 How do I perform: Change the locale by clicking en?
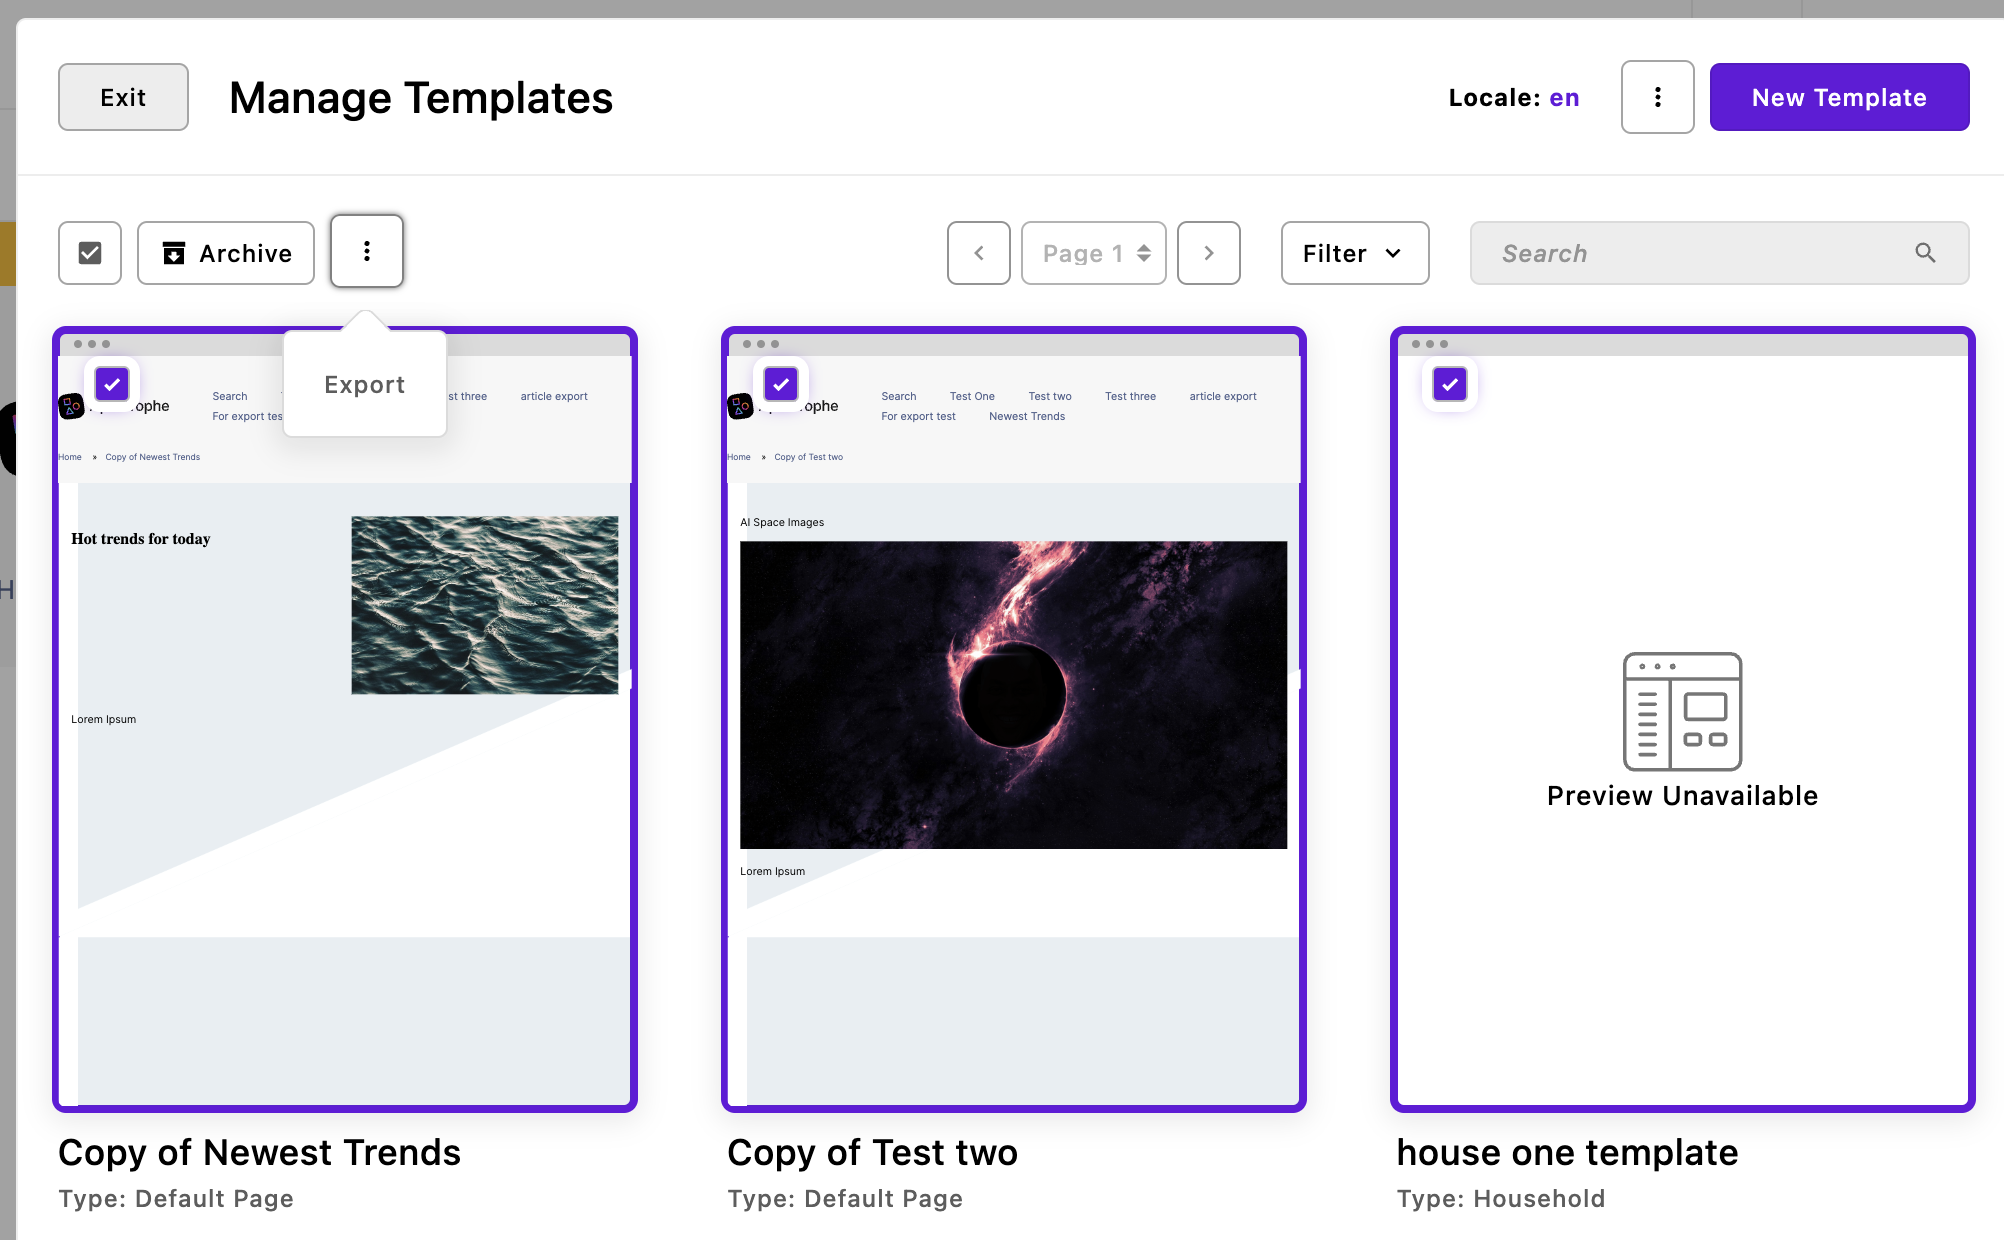tap(1564, 97)
